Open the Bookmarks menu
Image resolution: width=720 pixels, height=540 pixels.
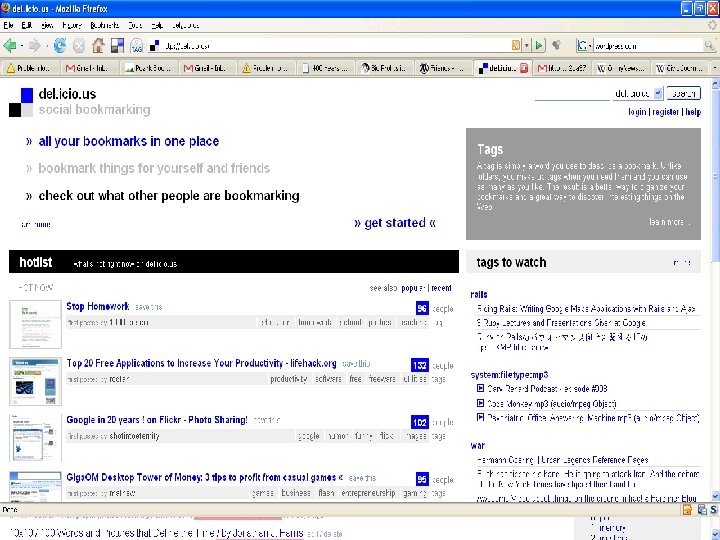click(x=105, y=25)
